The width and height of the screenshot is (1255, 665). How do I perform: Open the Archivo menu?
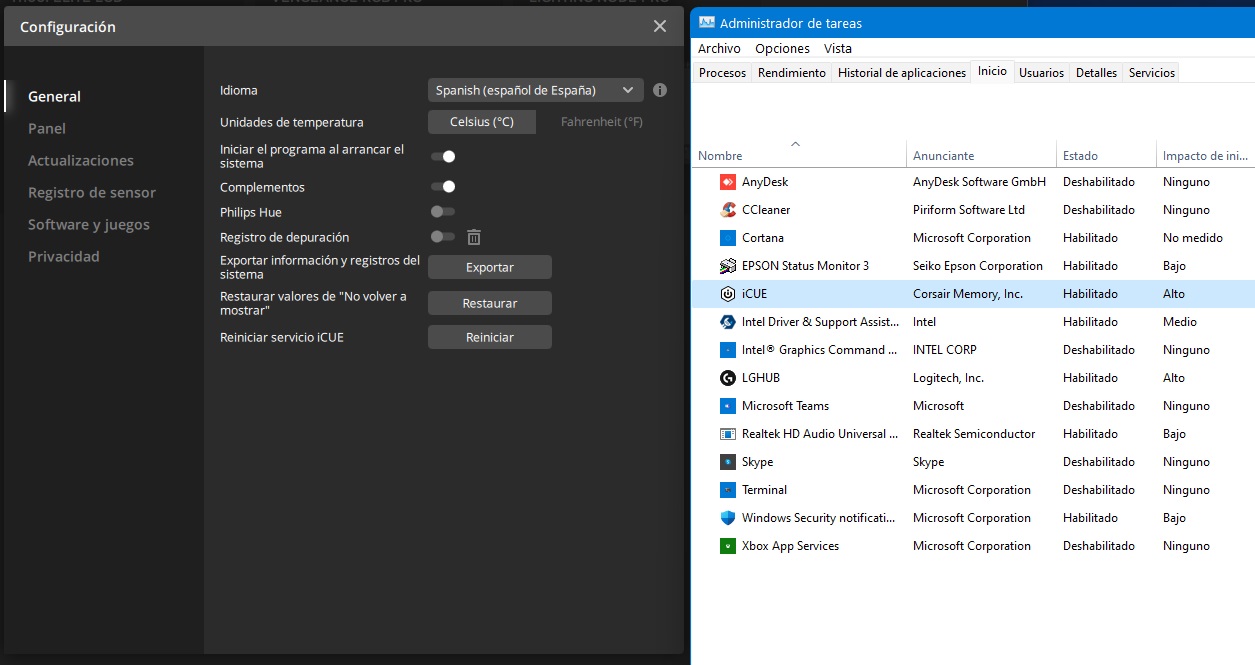719,48
